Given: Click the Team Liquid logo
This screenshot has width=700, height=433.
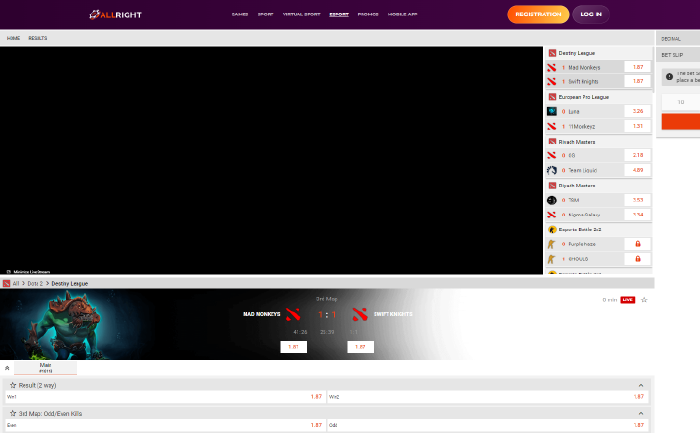Looking at the screenshot, I should point(552,170).
